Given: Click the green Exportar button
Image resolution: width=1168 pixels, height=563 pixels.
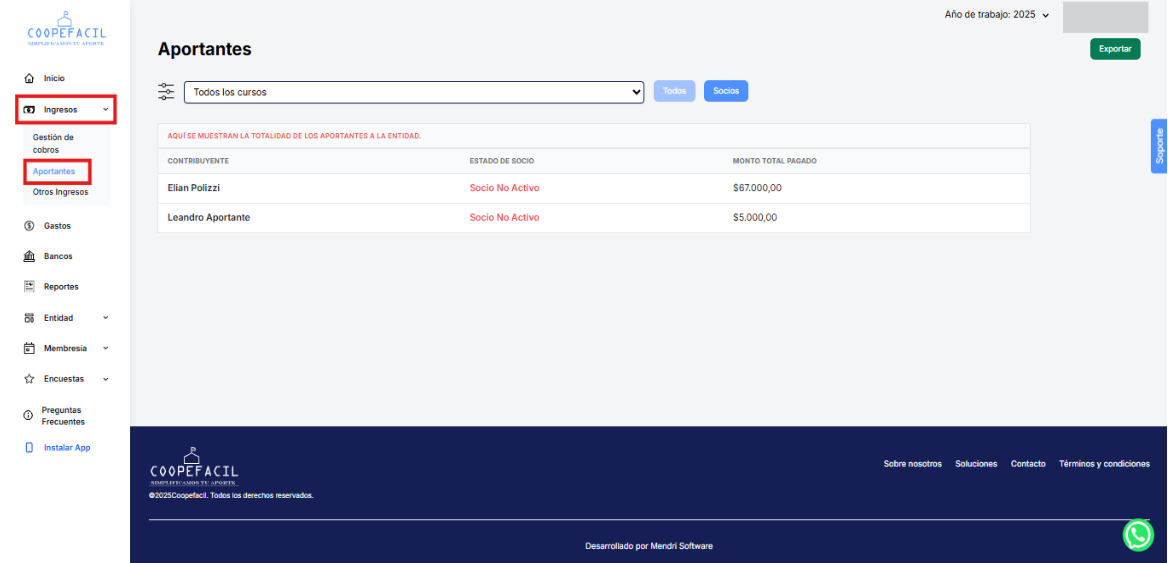Looking at the screenshot, I should click(x=1115, y=49).
